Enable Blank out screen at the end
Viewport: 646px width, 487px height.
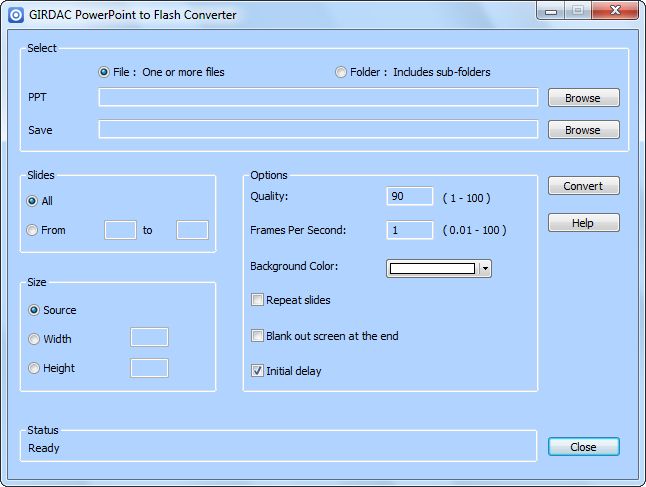257,336
